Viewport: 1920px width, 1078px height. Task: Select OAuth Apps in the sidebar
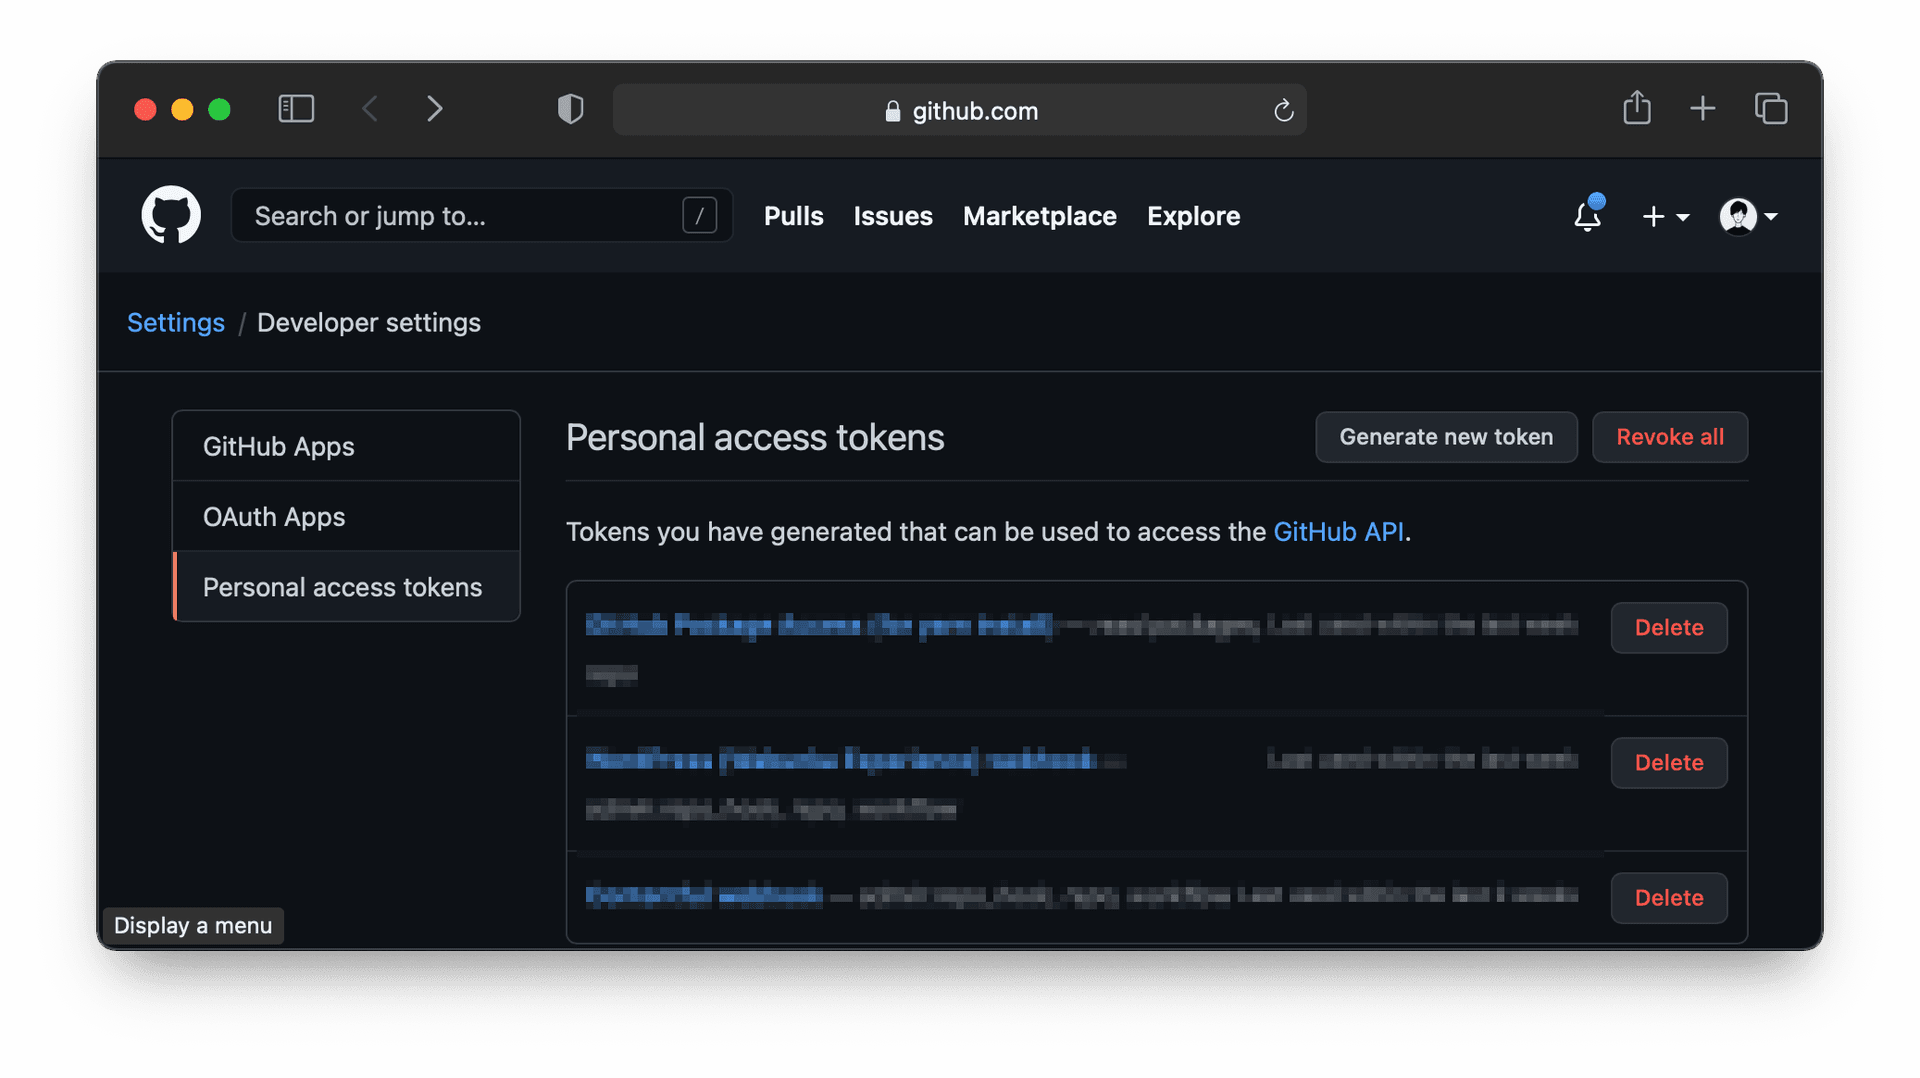point(346,516)
